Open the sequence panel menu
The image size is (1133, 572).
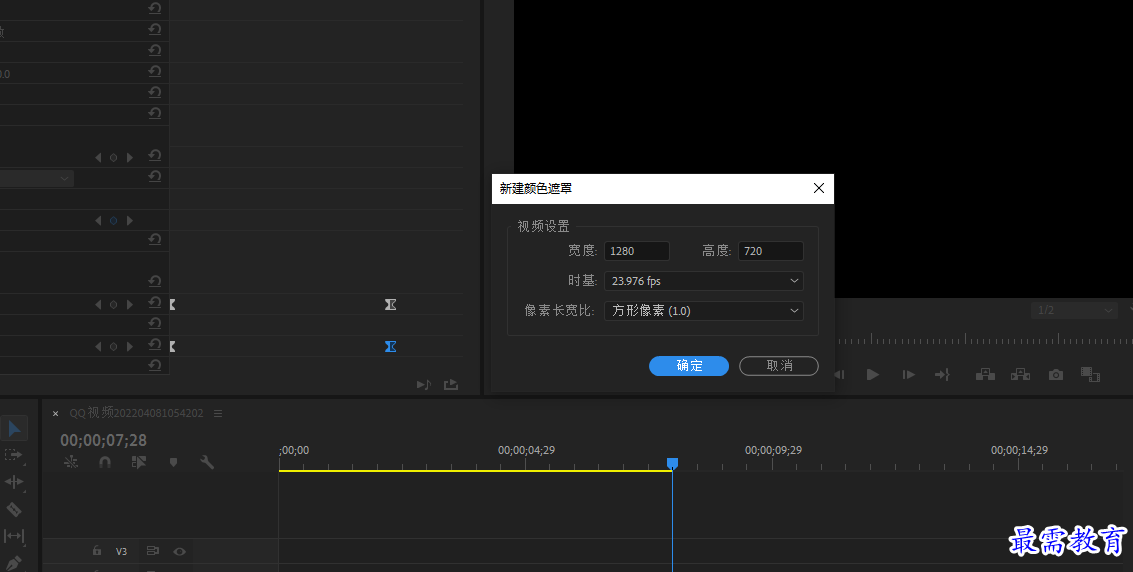pos(217,413)
